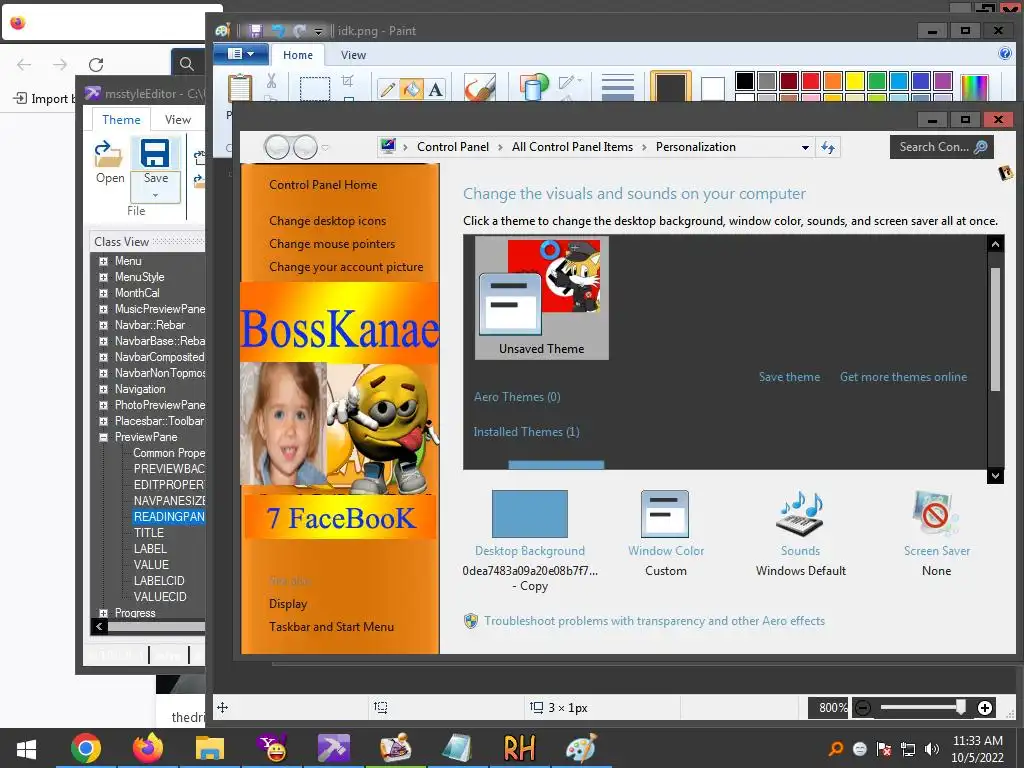
Task: Select the Fill with color bucket tool
Action: (411, 89)
